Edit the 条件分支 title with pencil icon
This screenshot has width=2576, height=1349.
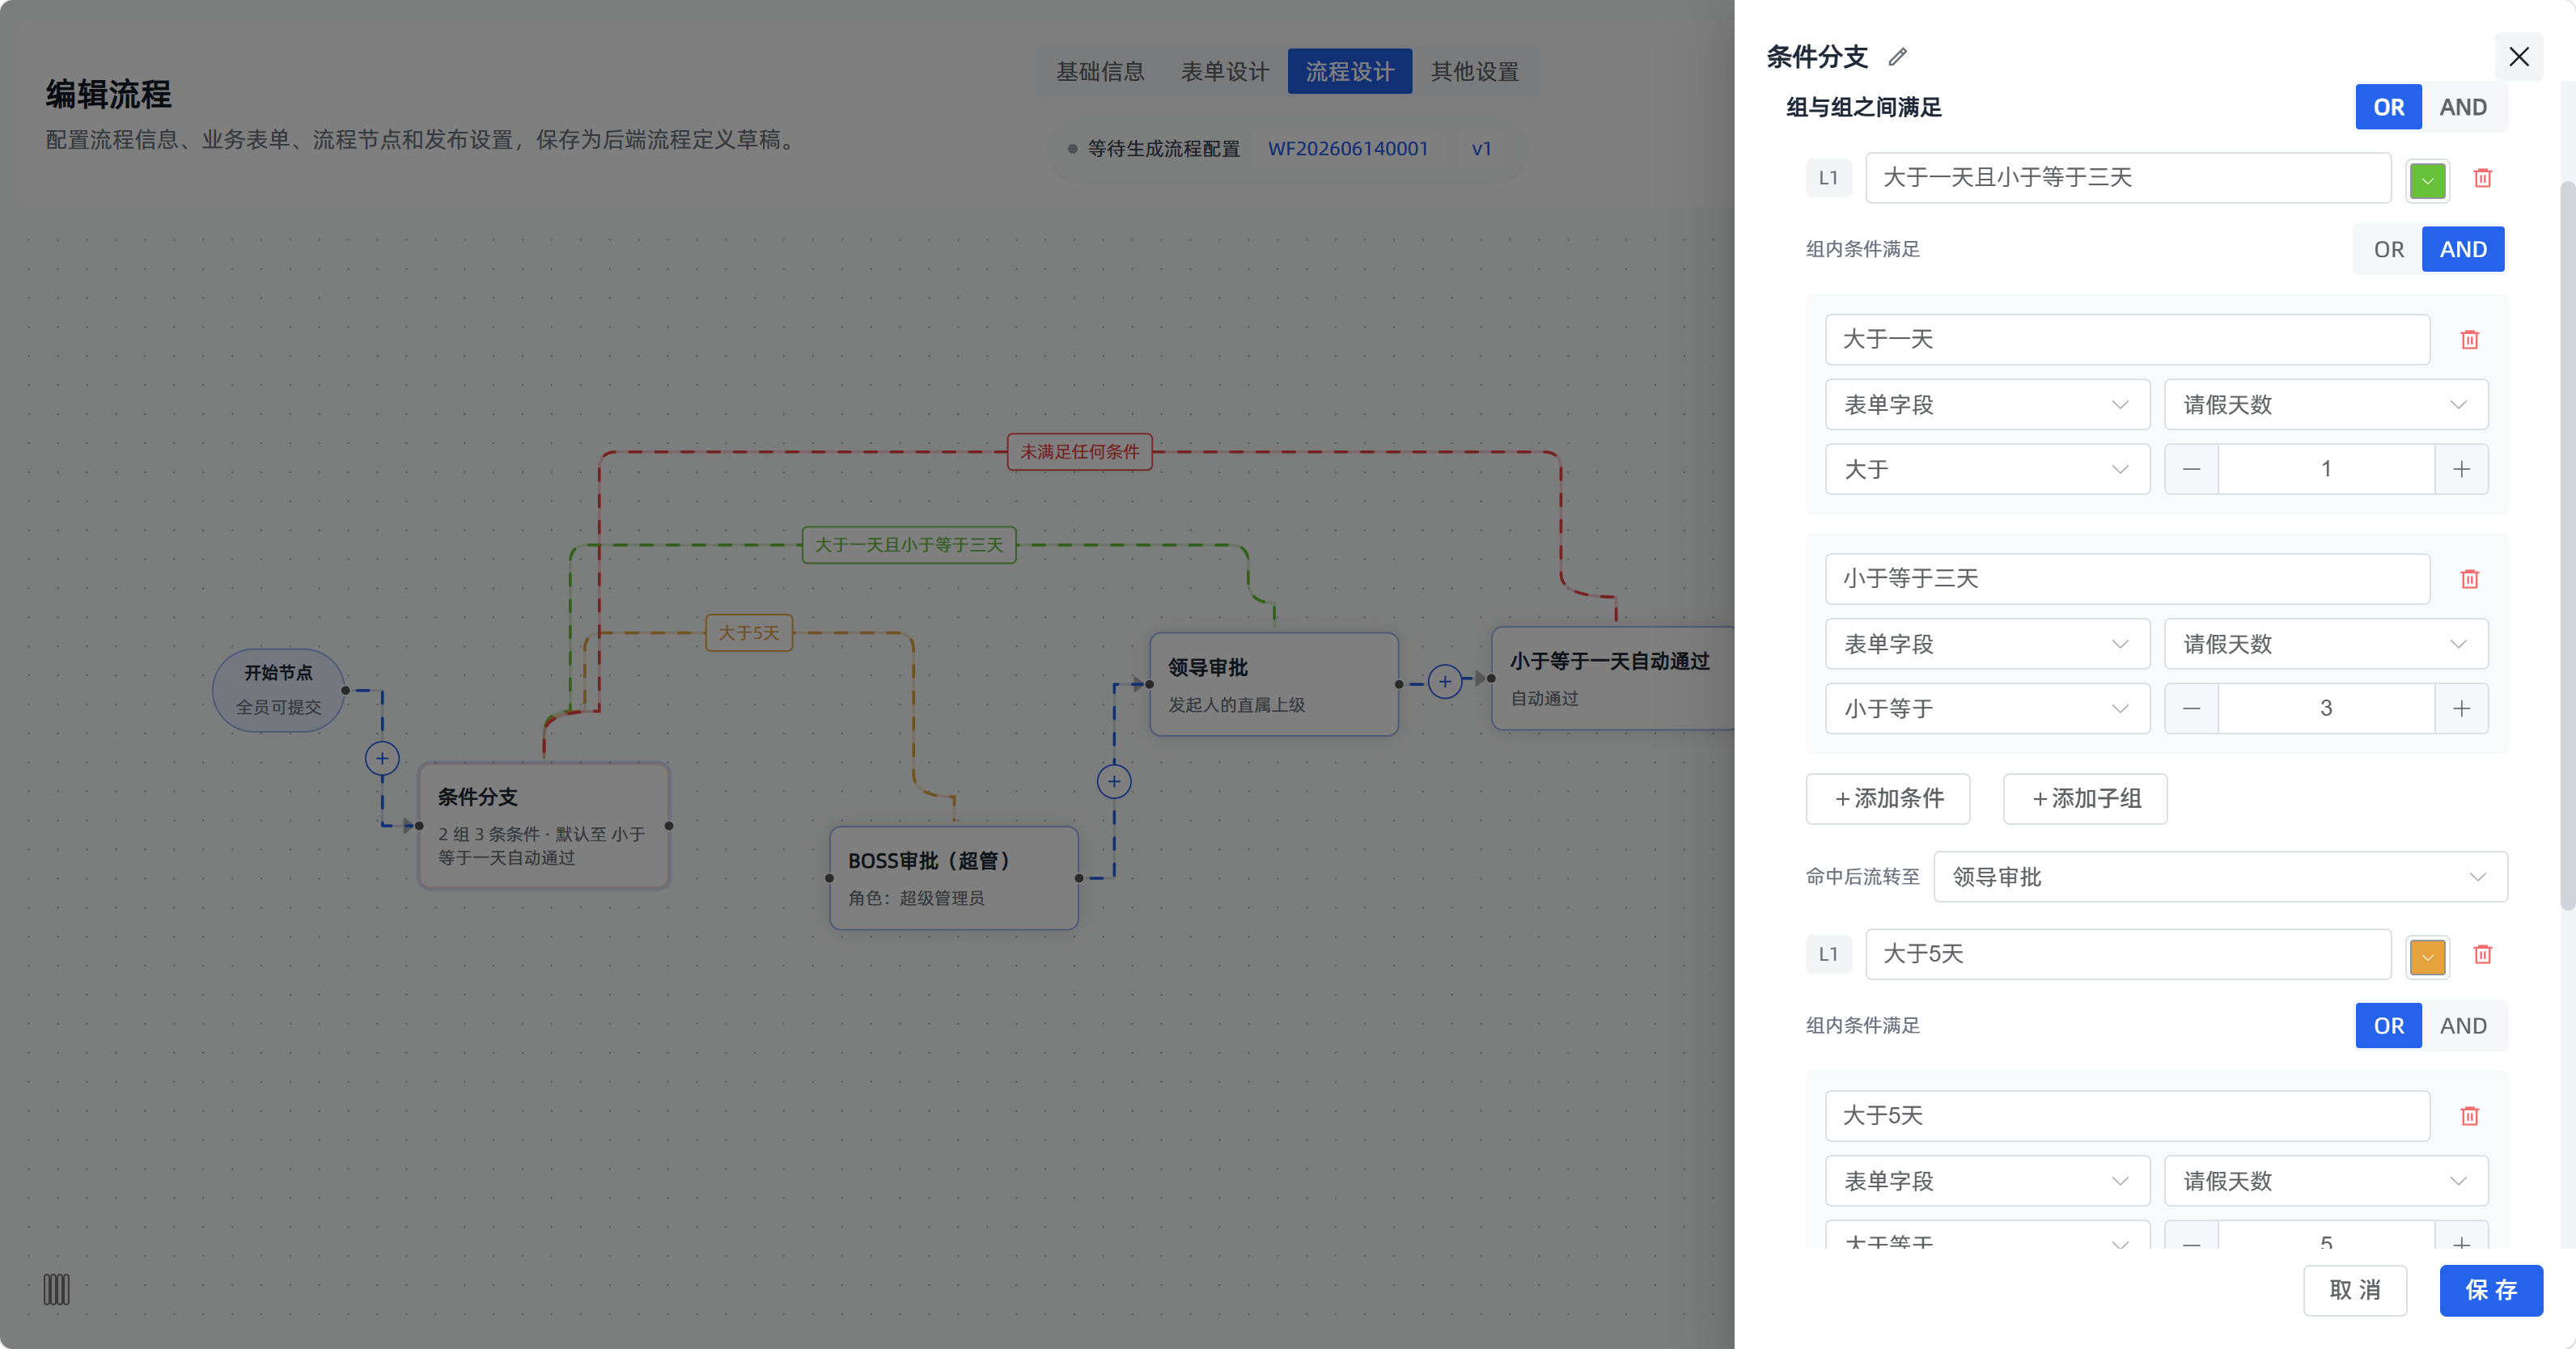pyautogui.click(x=1897, y=57)
